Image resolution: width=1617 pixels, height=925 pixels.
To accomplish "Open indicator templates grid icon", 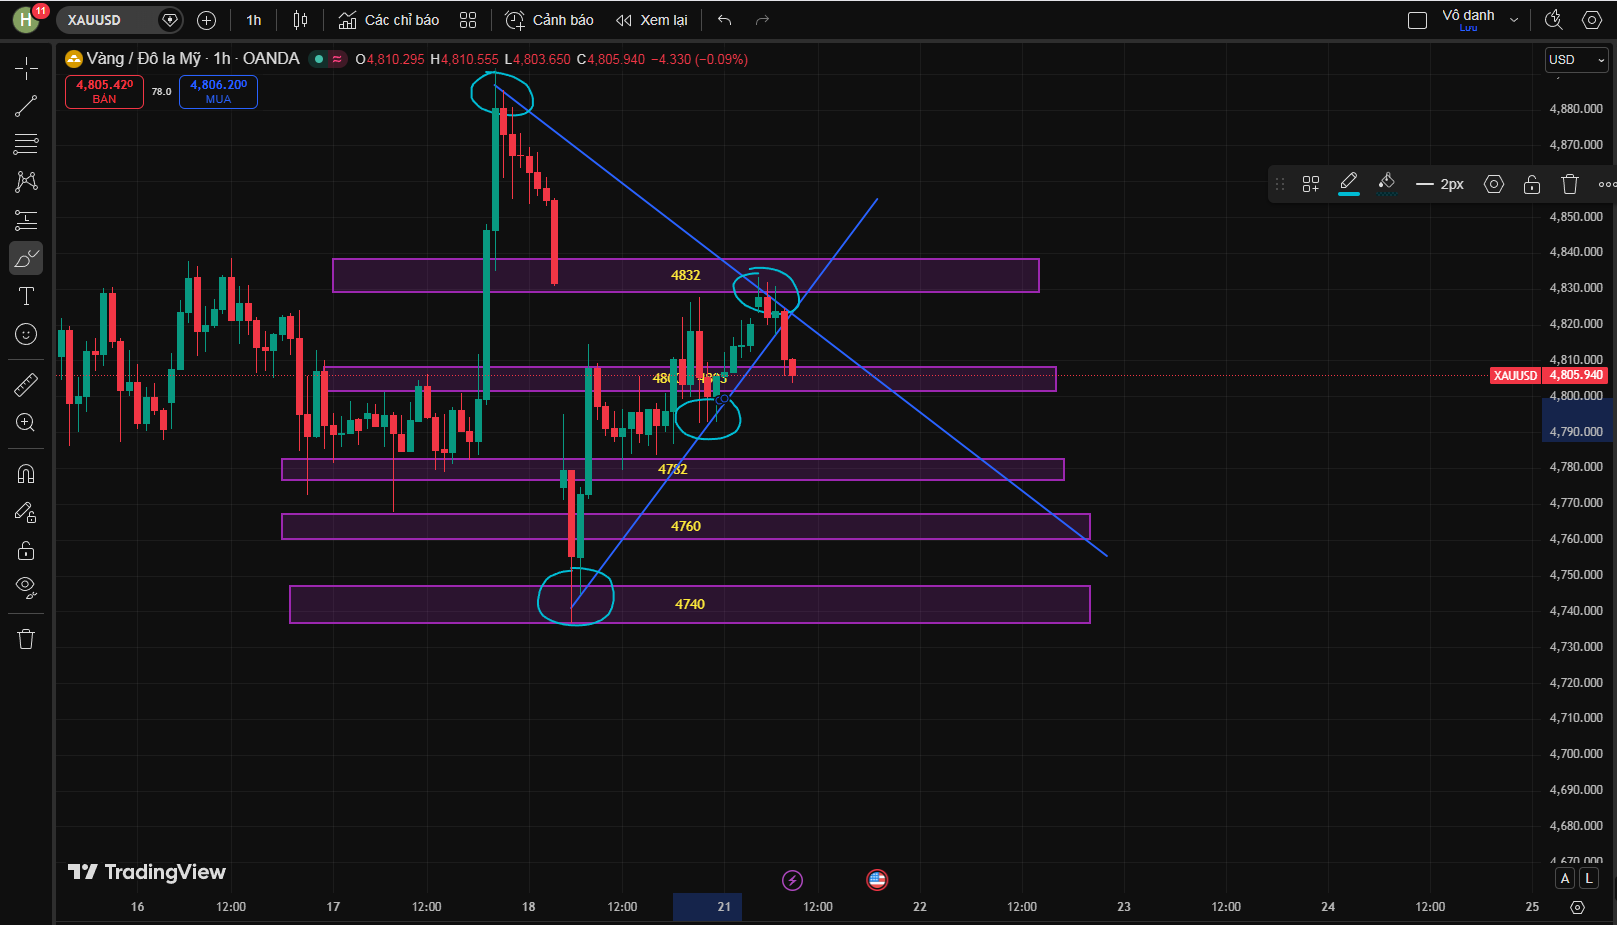I will [x=468, y=20].
